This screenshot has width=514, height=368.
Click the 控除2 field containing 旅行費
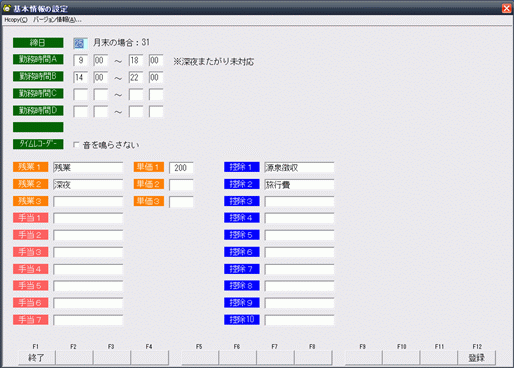(x=299, y=184)
